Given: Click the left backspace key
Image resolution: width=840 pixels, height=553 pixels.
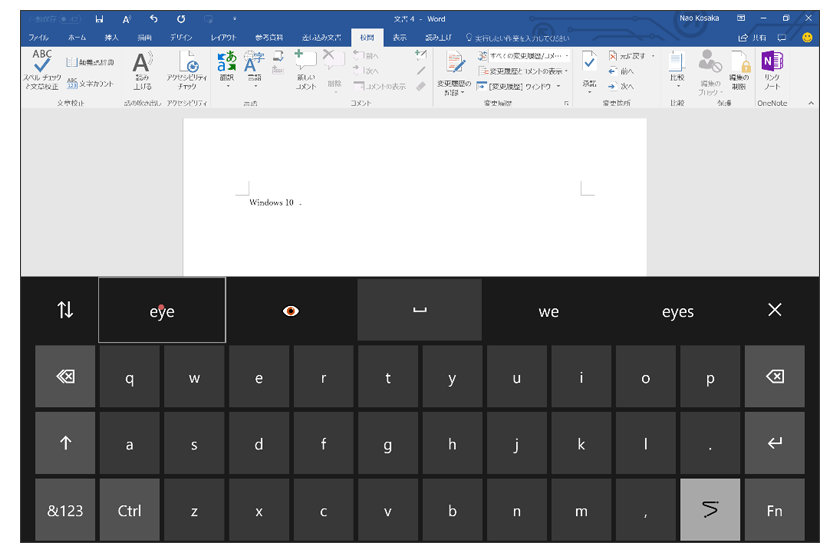Looking at the screenshot, I should point(65,377).
